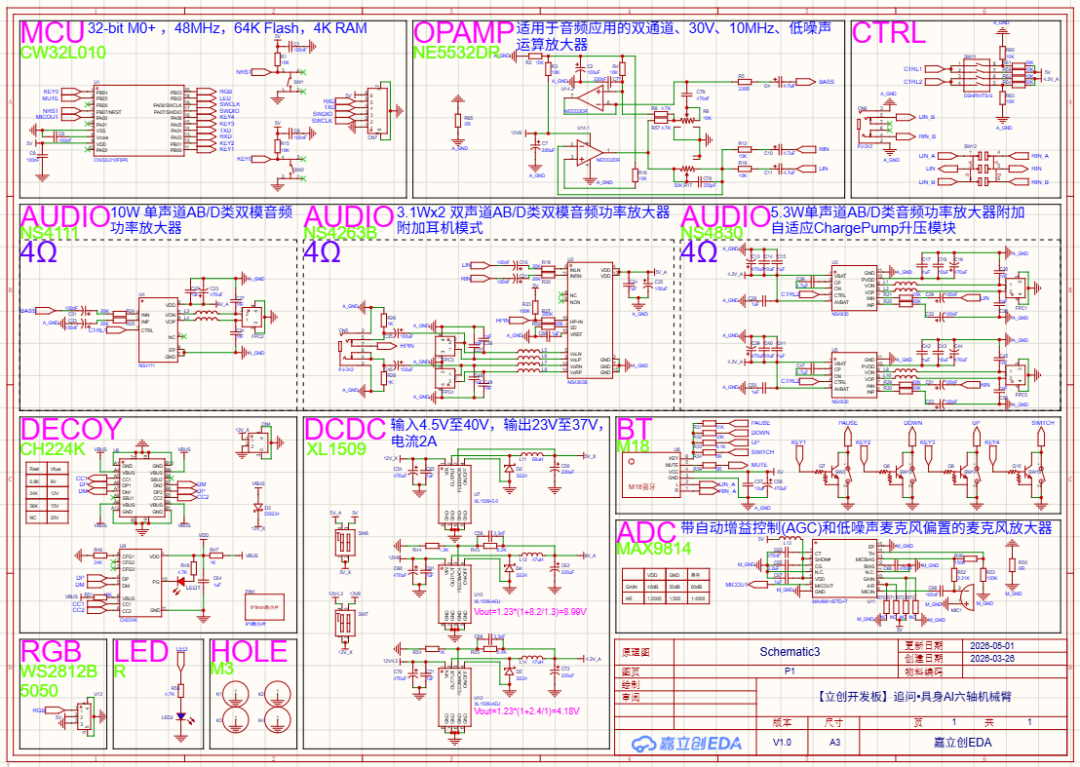The width and height of the screenshot is (1080, 767).
Task: Click the 2026-03-26 creation date
Action: click(994, 658)
